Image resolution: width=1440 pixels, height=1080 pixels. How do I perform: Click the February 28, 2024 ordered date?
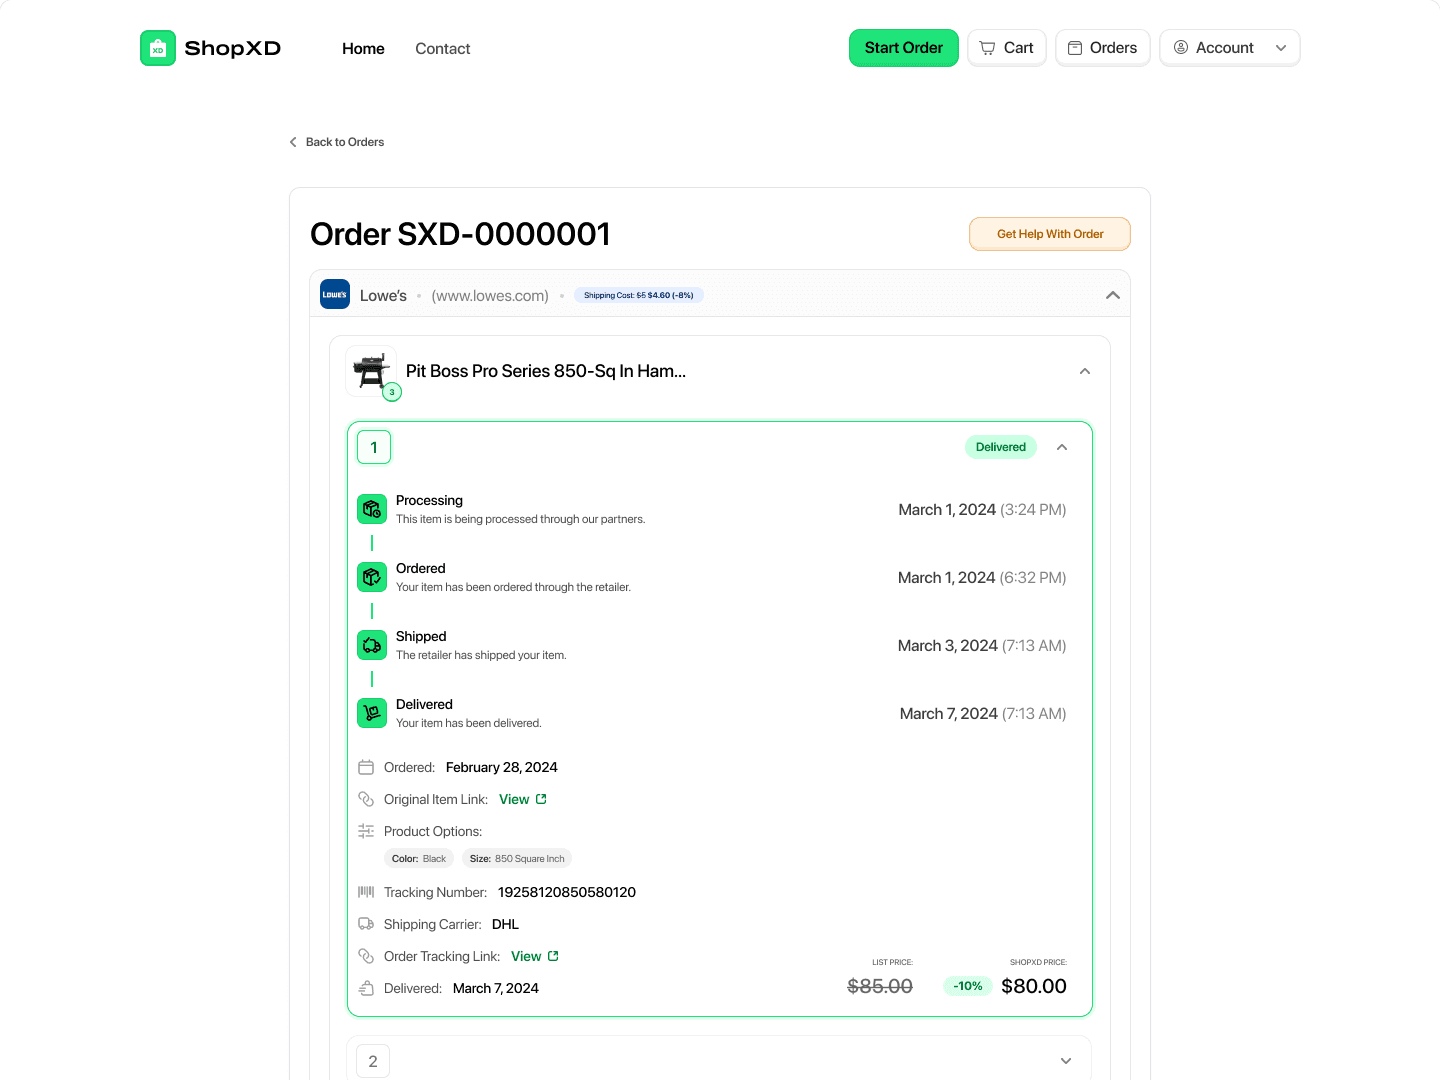click(502, 767)
